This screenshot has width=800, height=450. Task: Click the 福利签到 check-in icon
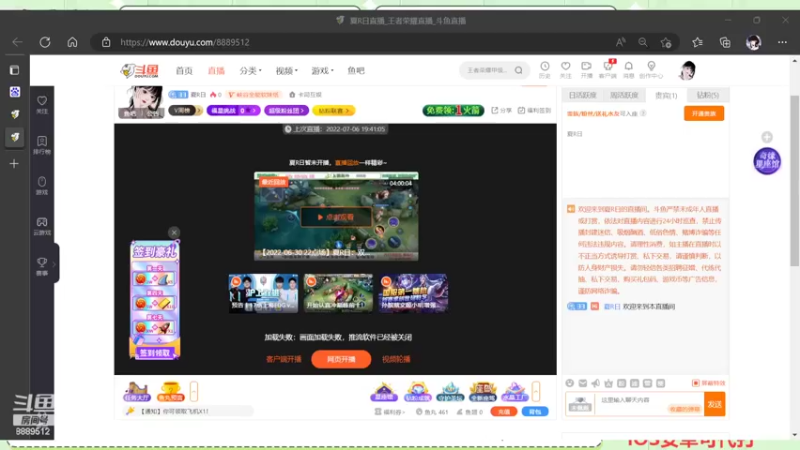click(534, 110)
